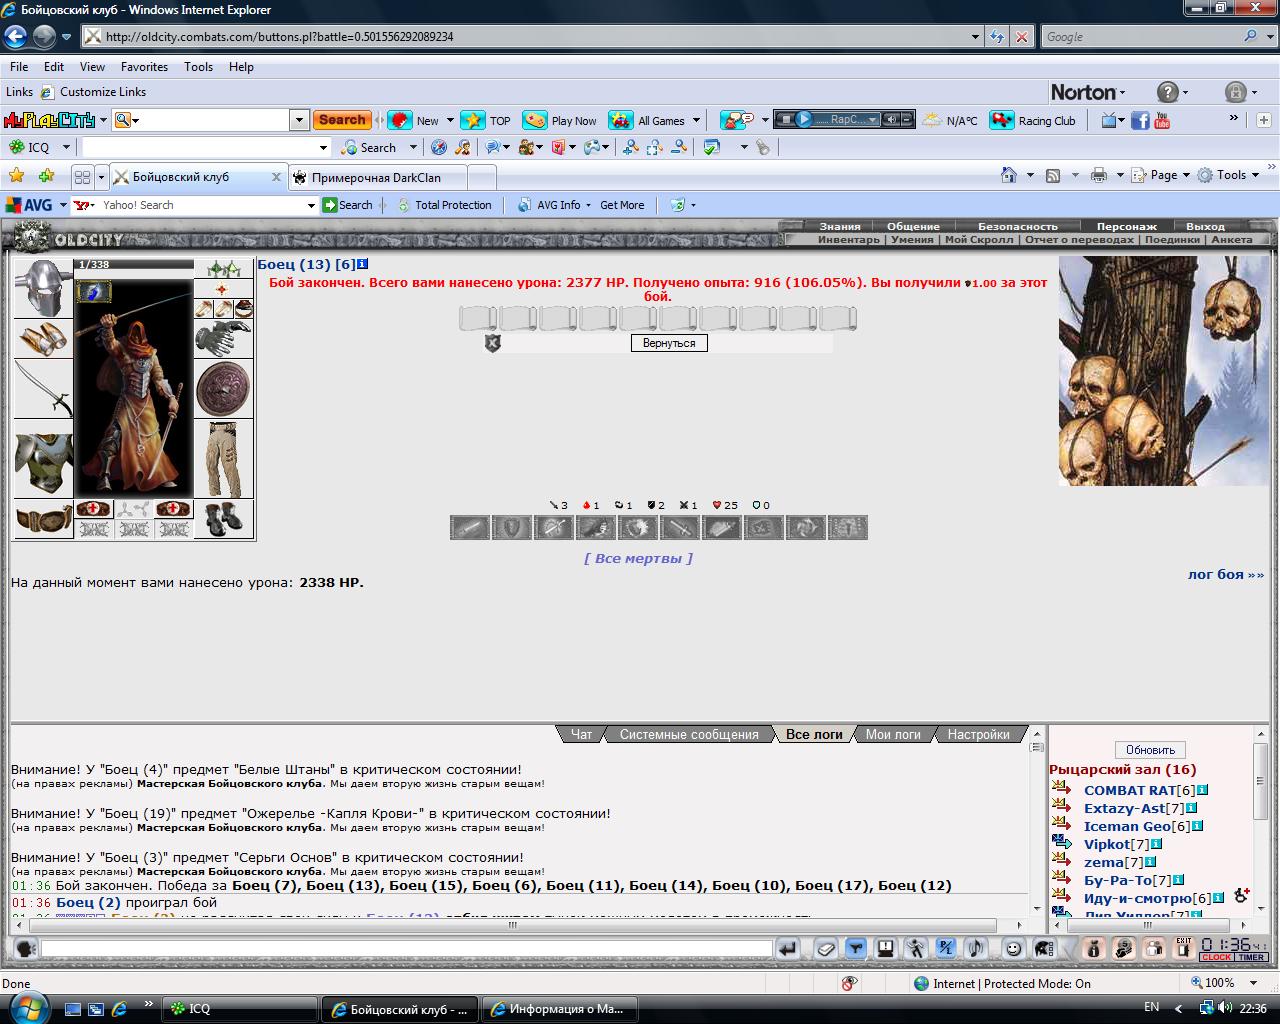Click the orange Search button
This screenshot has height=1024, width=1280.
(x=342, y=120)
